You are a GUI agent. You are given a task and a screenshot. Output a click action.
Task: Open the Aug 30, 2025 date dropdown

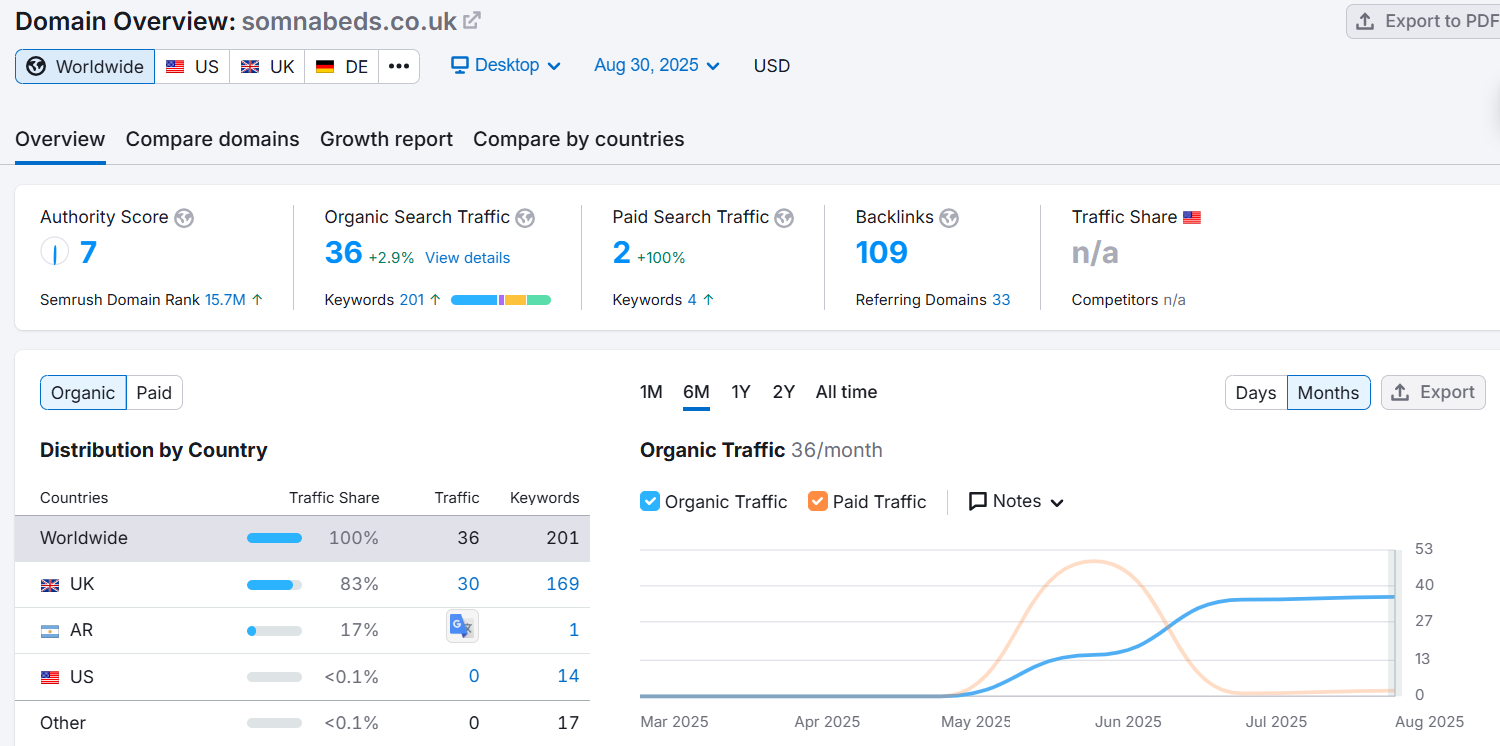click(x=656, y=66)
